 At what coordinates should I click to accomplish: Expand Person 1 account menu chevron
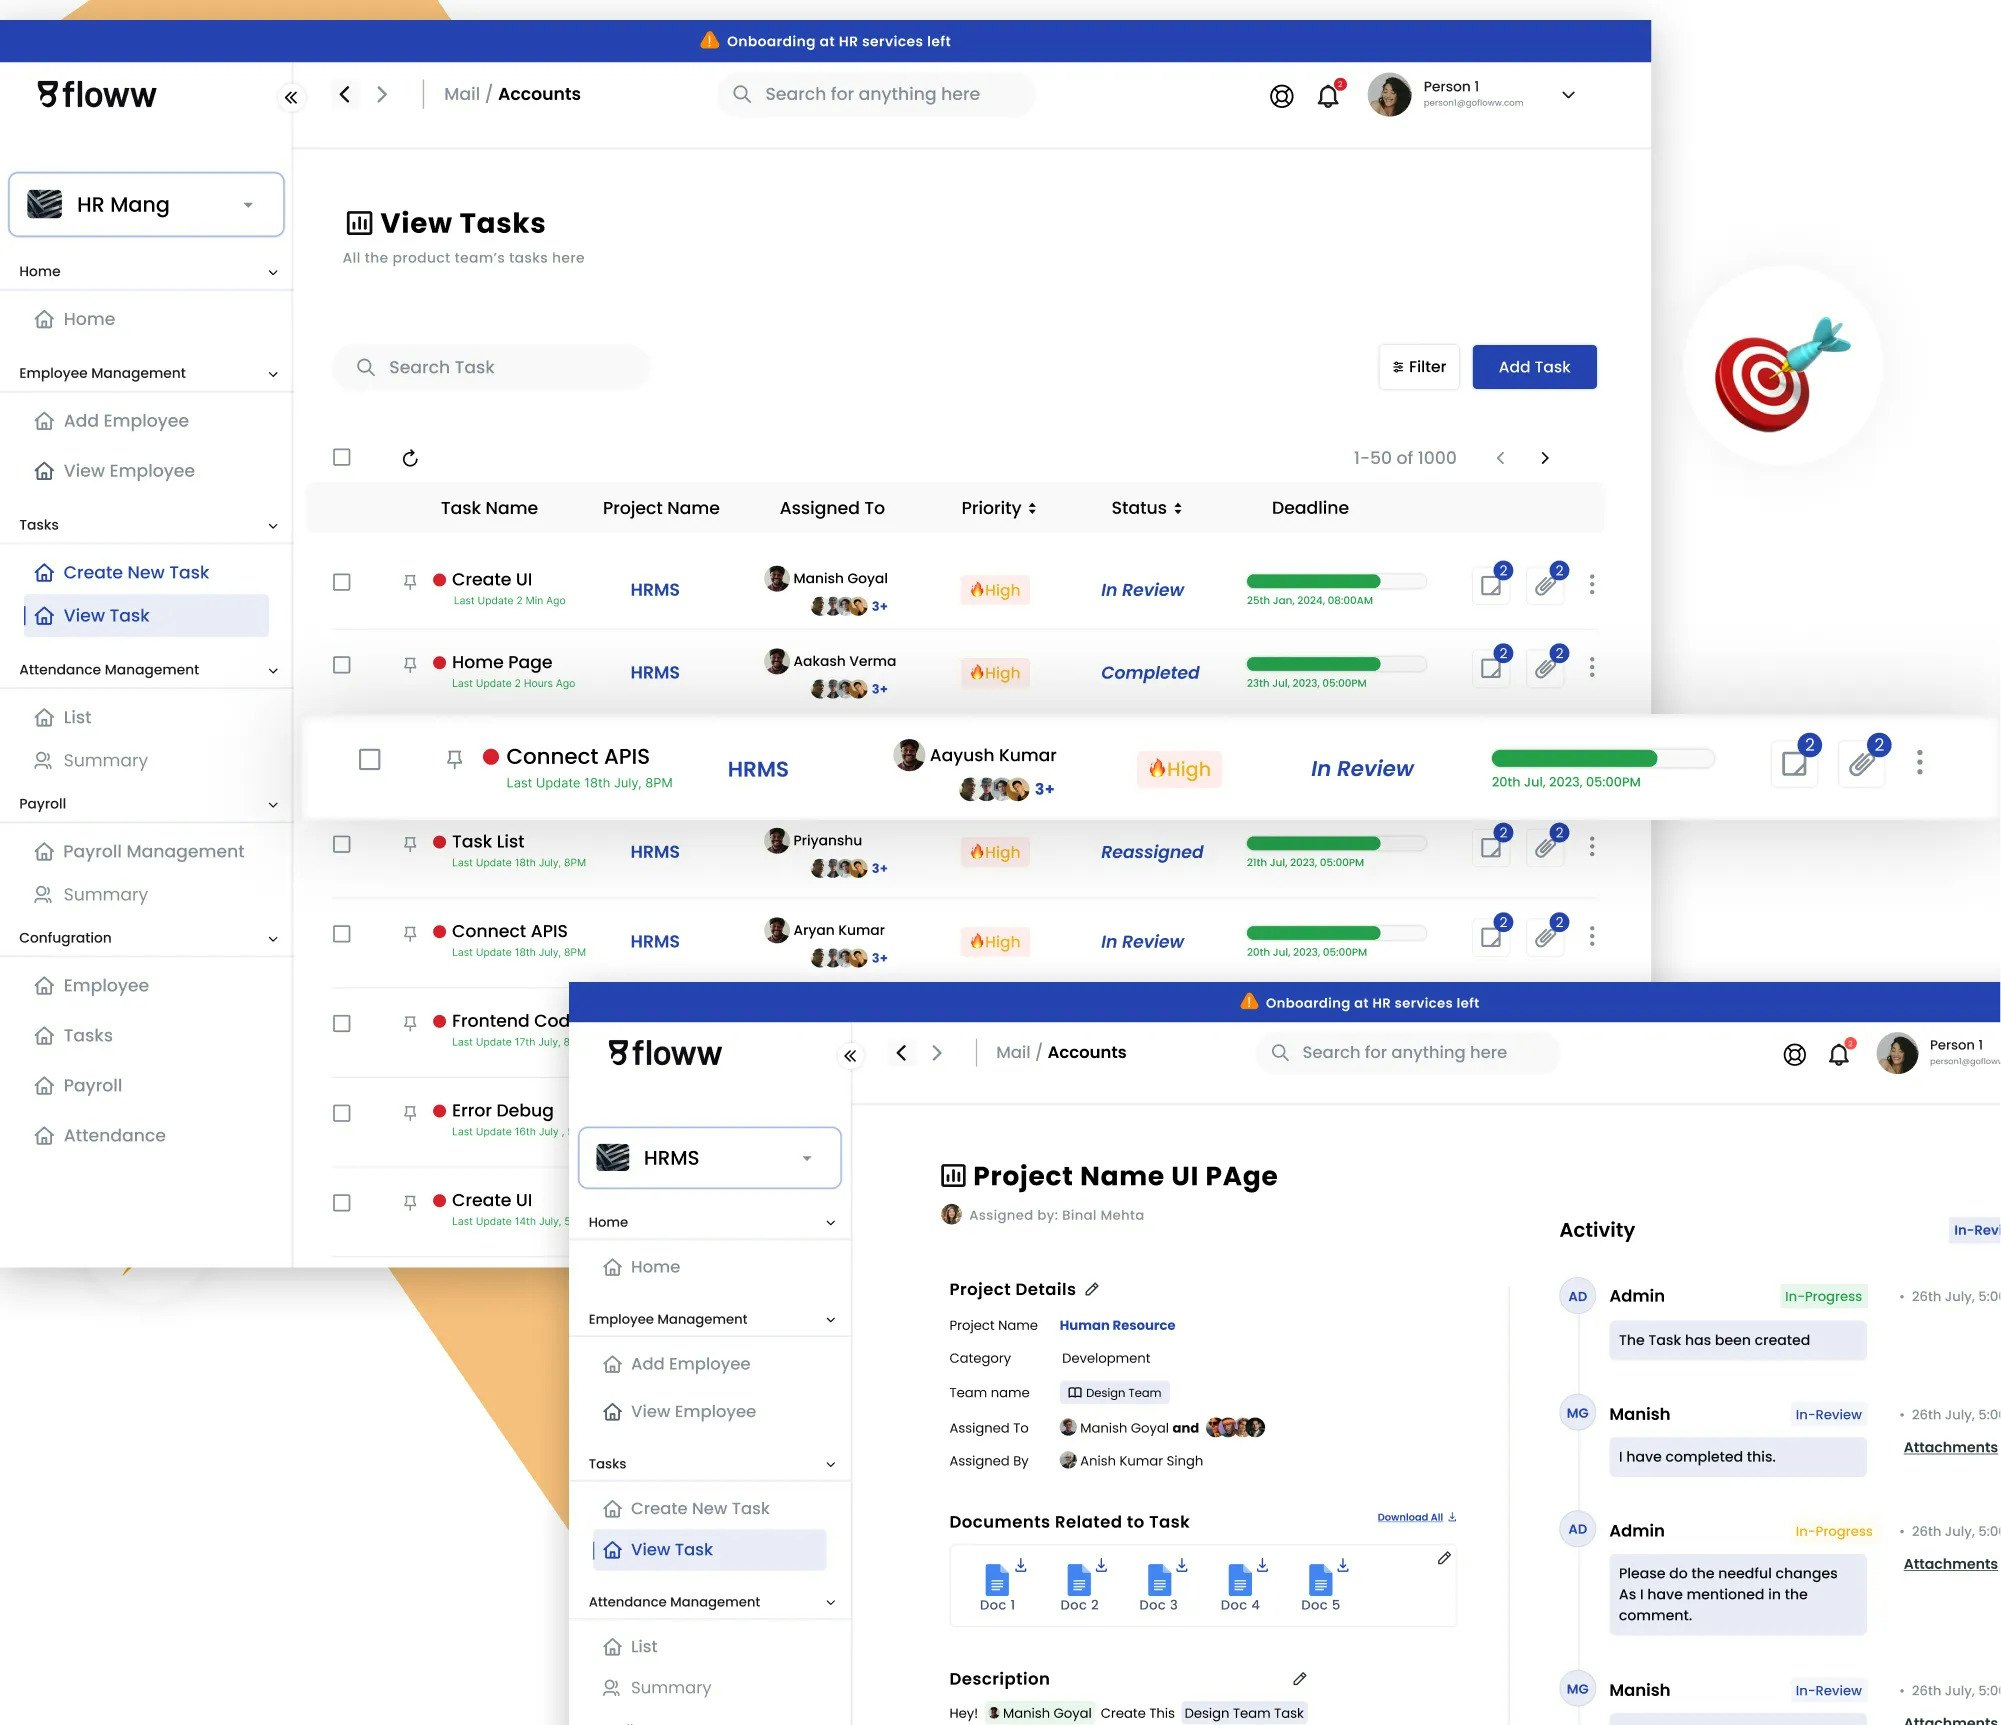[1568, 95]
